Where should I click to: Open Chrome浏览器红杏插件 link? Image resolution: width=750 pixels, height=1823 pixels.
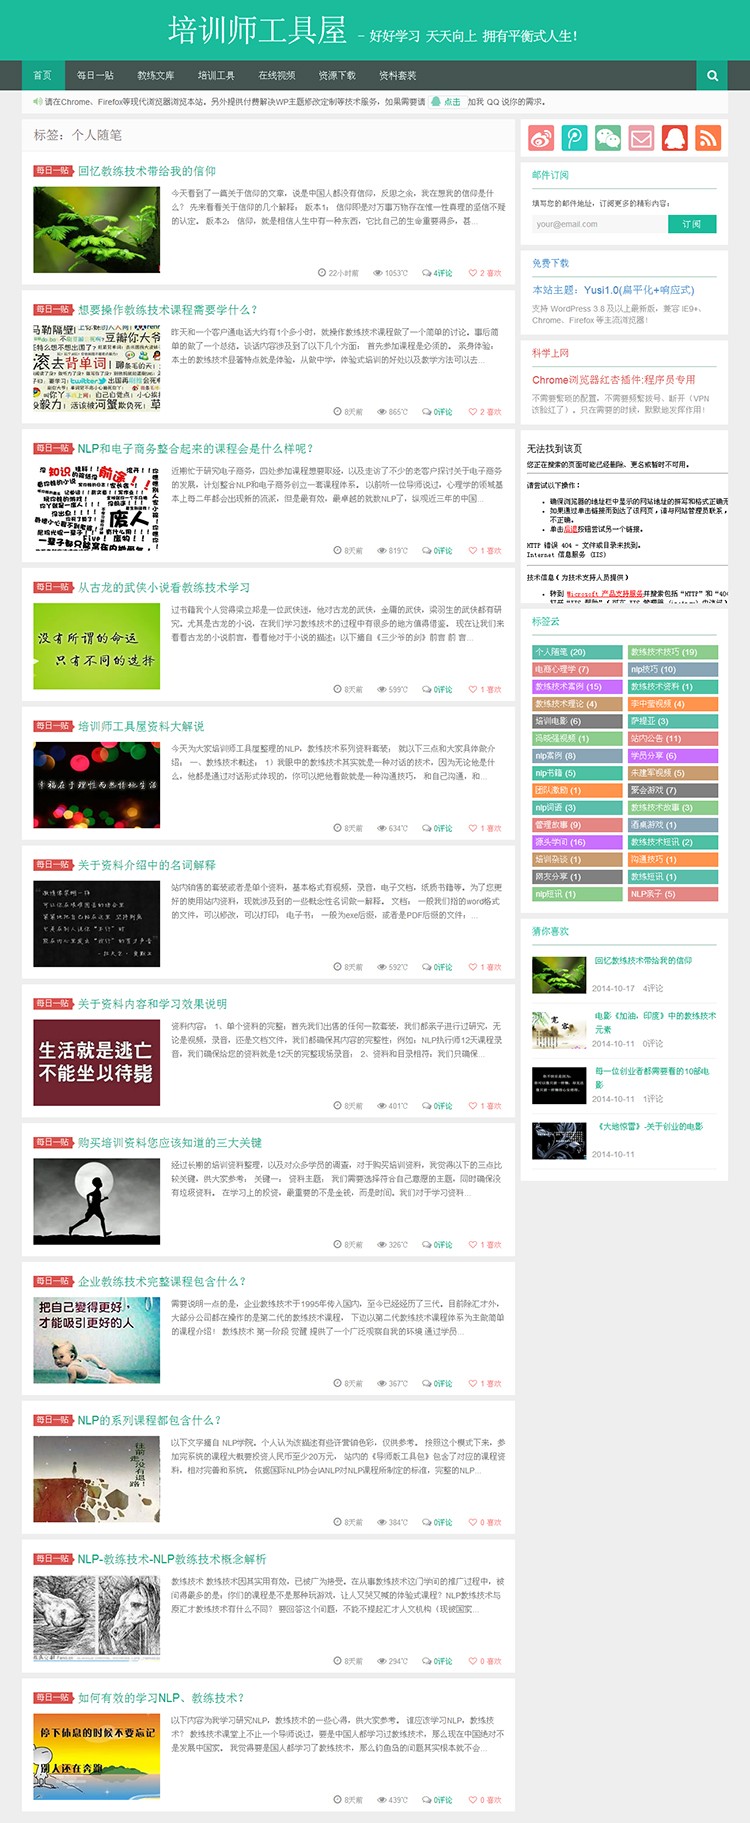point(613,380)
